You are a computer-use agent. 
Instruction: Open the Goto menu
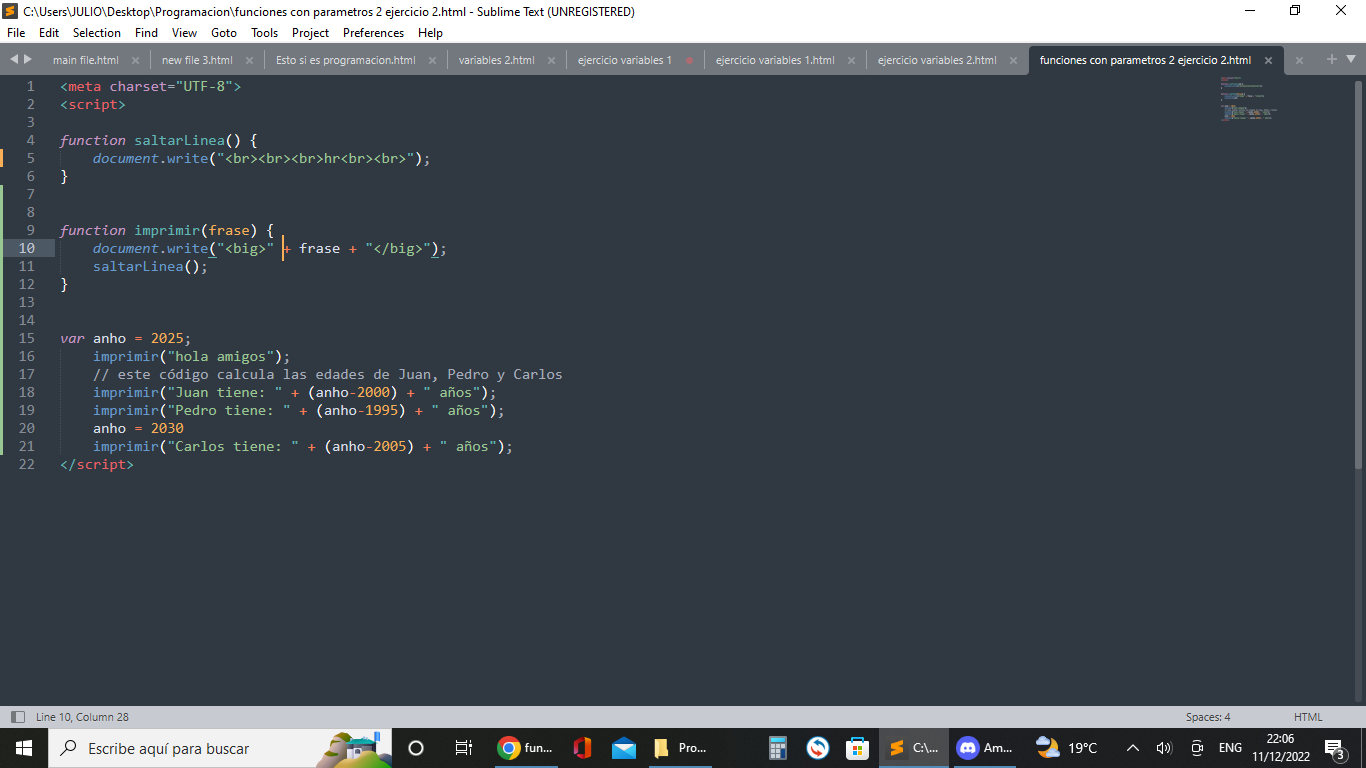[224, 33]
